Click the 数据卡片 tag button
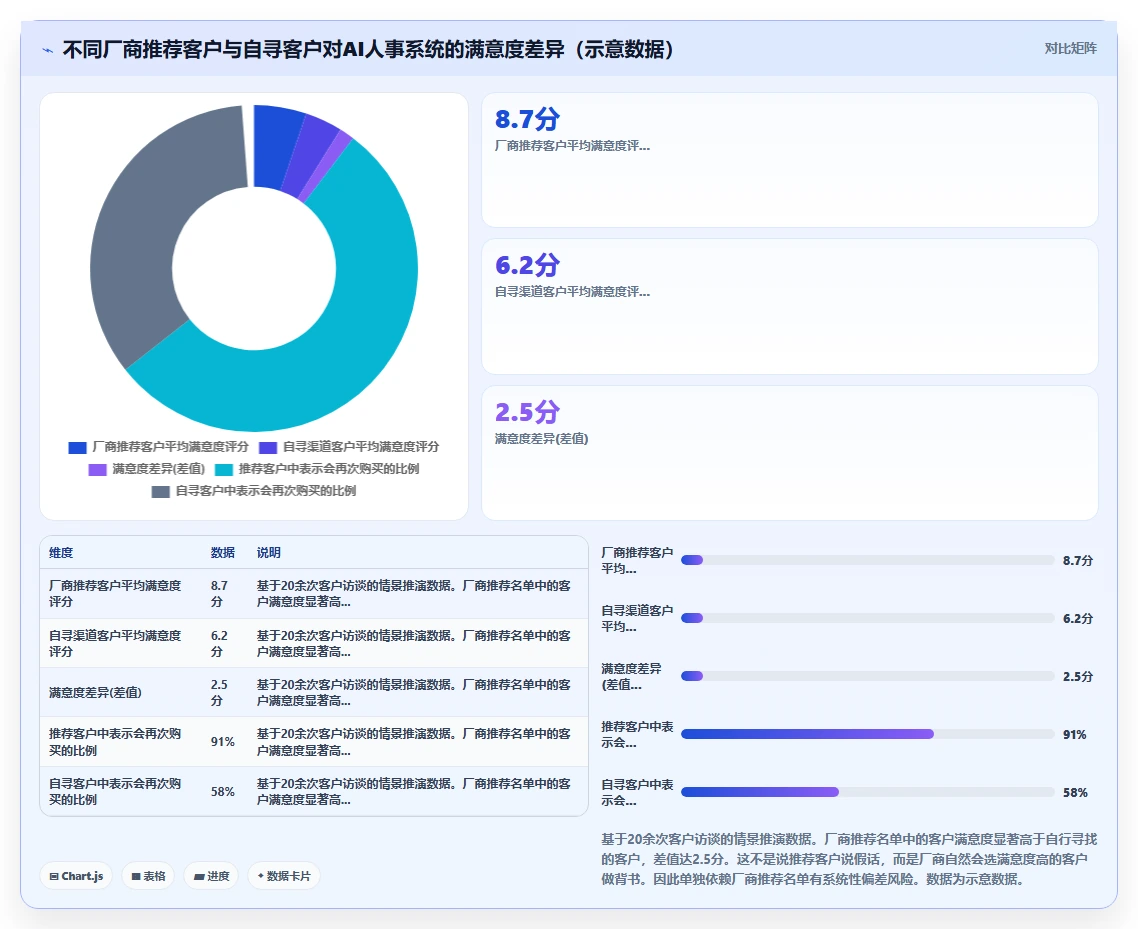The image size is (1138, 929). pyautogui.click(x=284, y=876)
